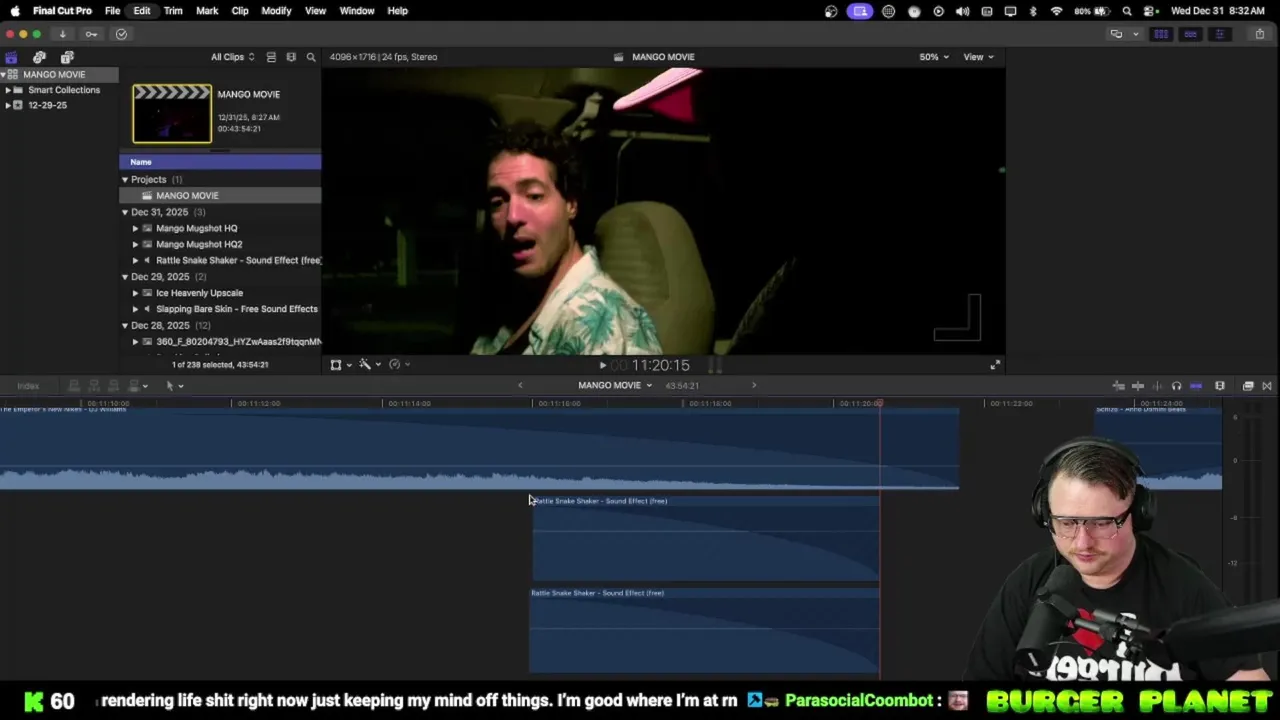Open macOS Control Center icon
The image size is (1280, 720).
pos(1151,11)
